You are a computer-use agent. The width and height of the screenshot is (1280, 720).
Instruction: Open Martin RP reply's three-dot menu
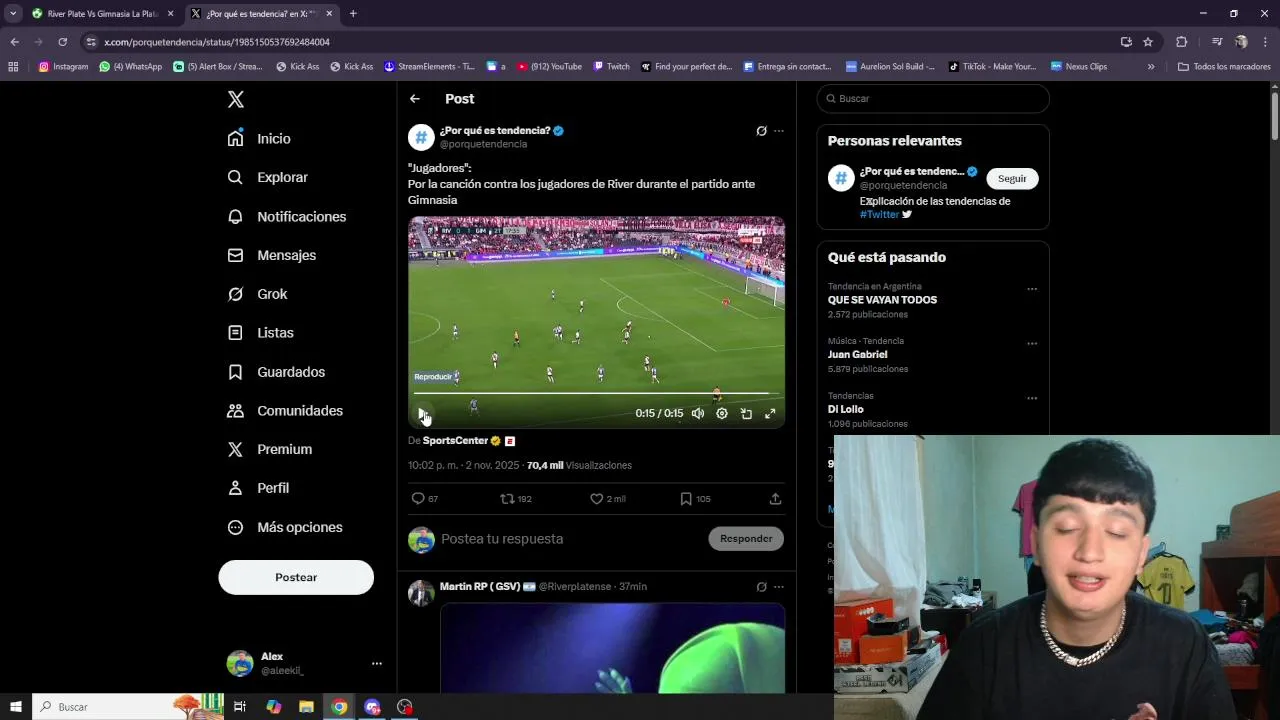[779, 587]
